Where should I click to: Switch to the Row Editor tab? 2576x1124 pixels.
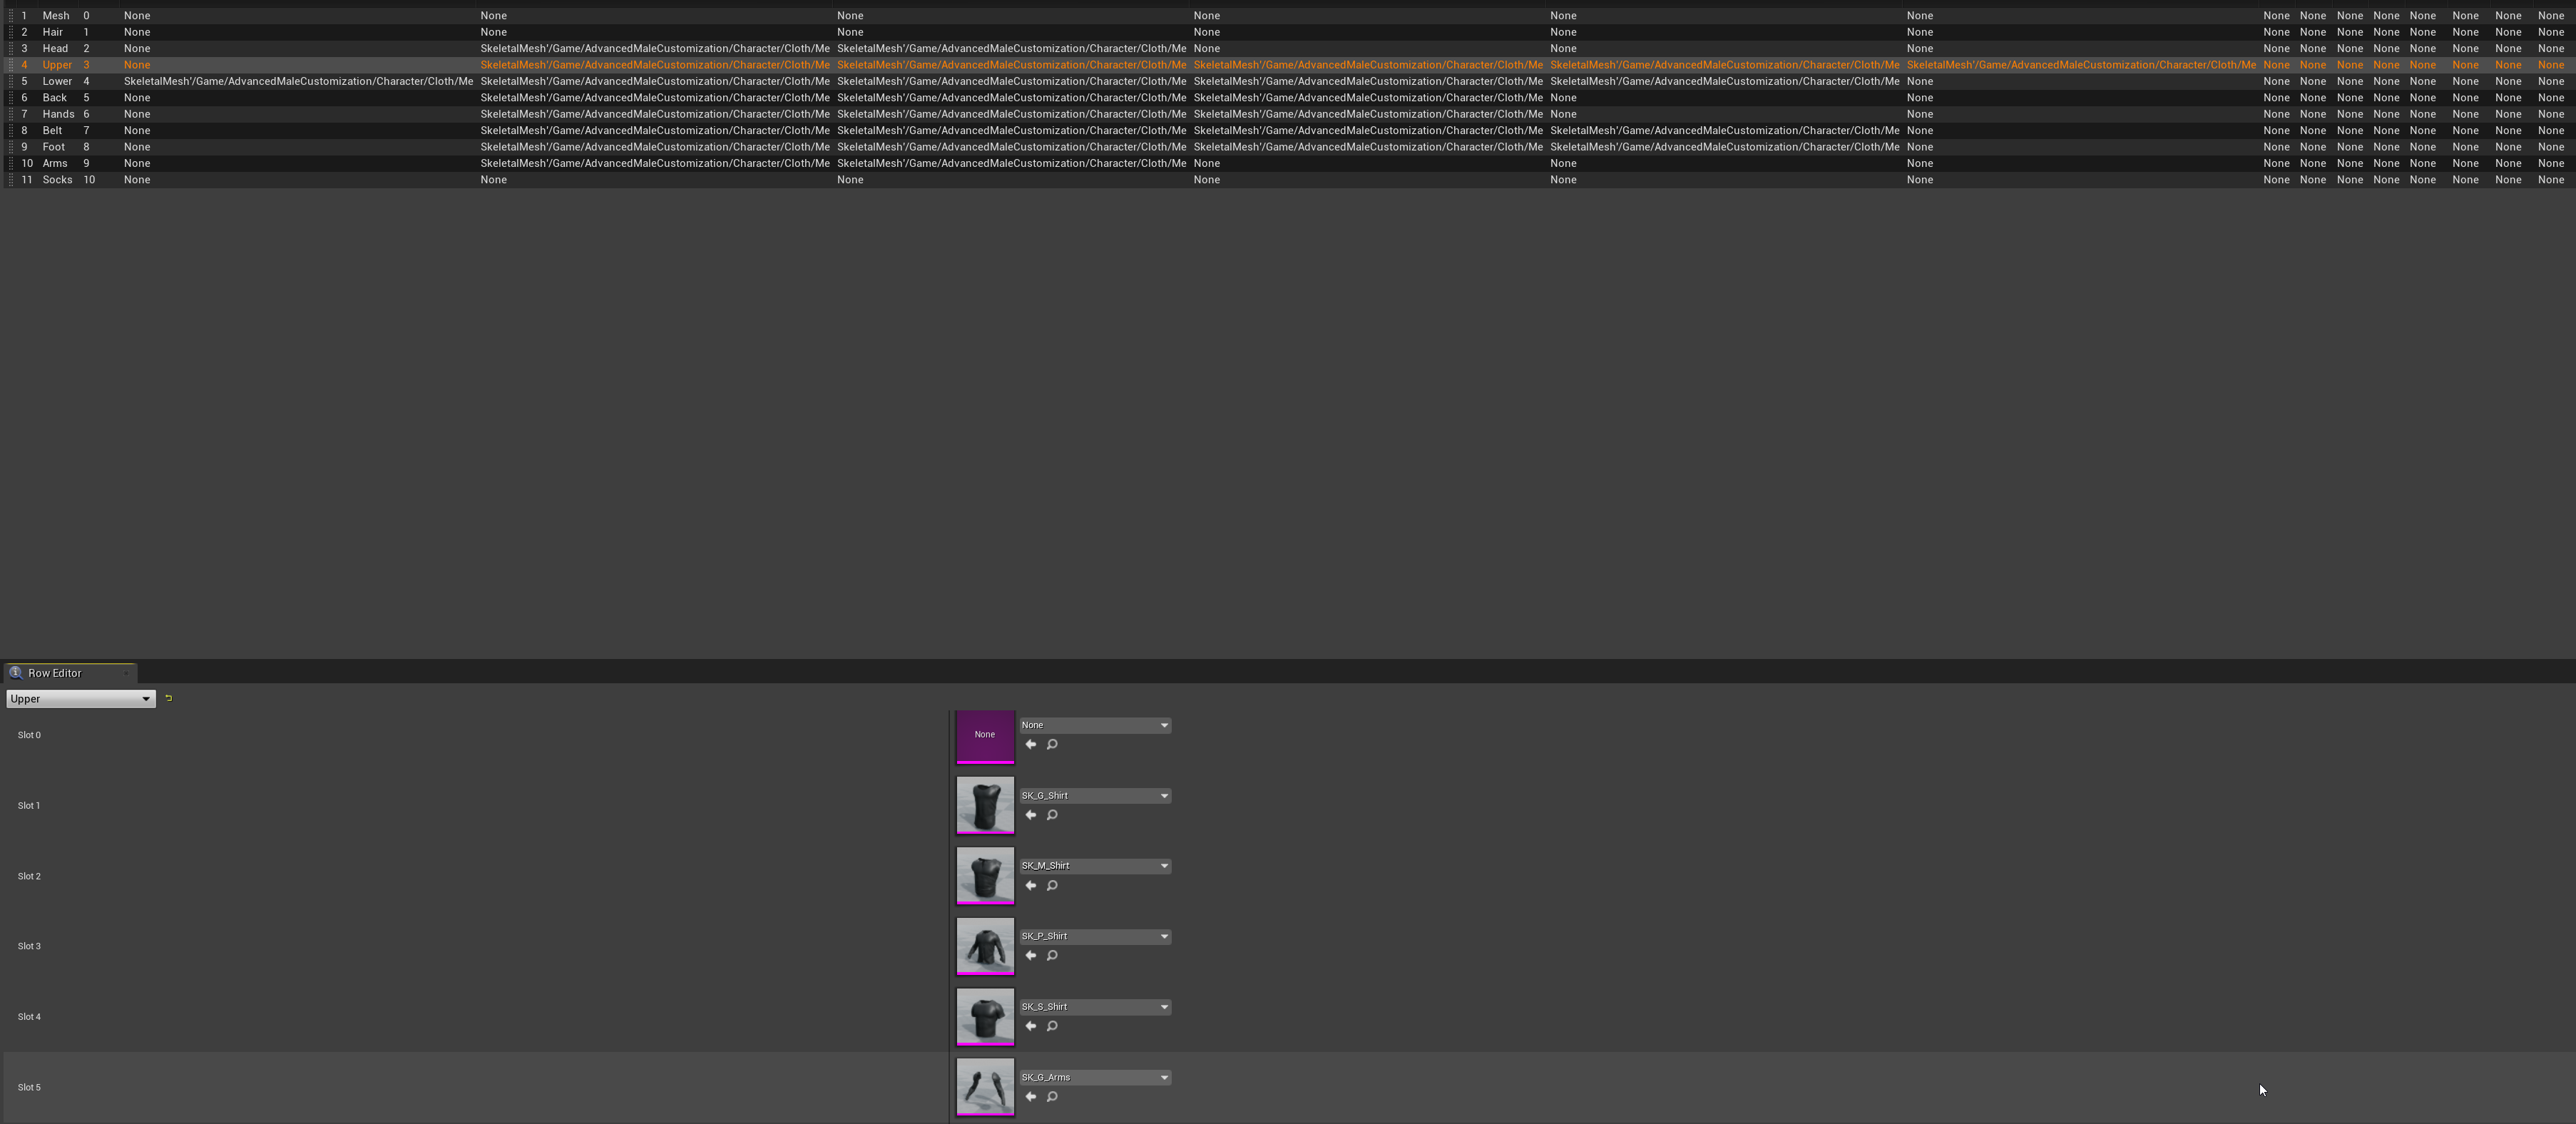tap(55, 673)
